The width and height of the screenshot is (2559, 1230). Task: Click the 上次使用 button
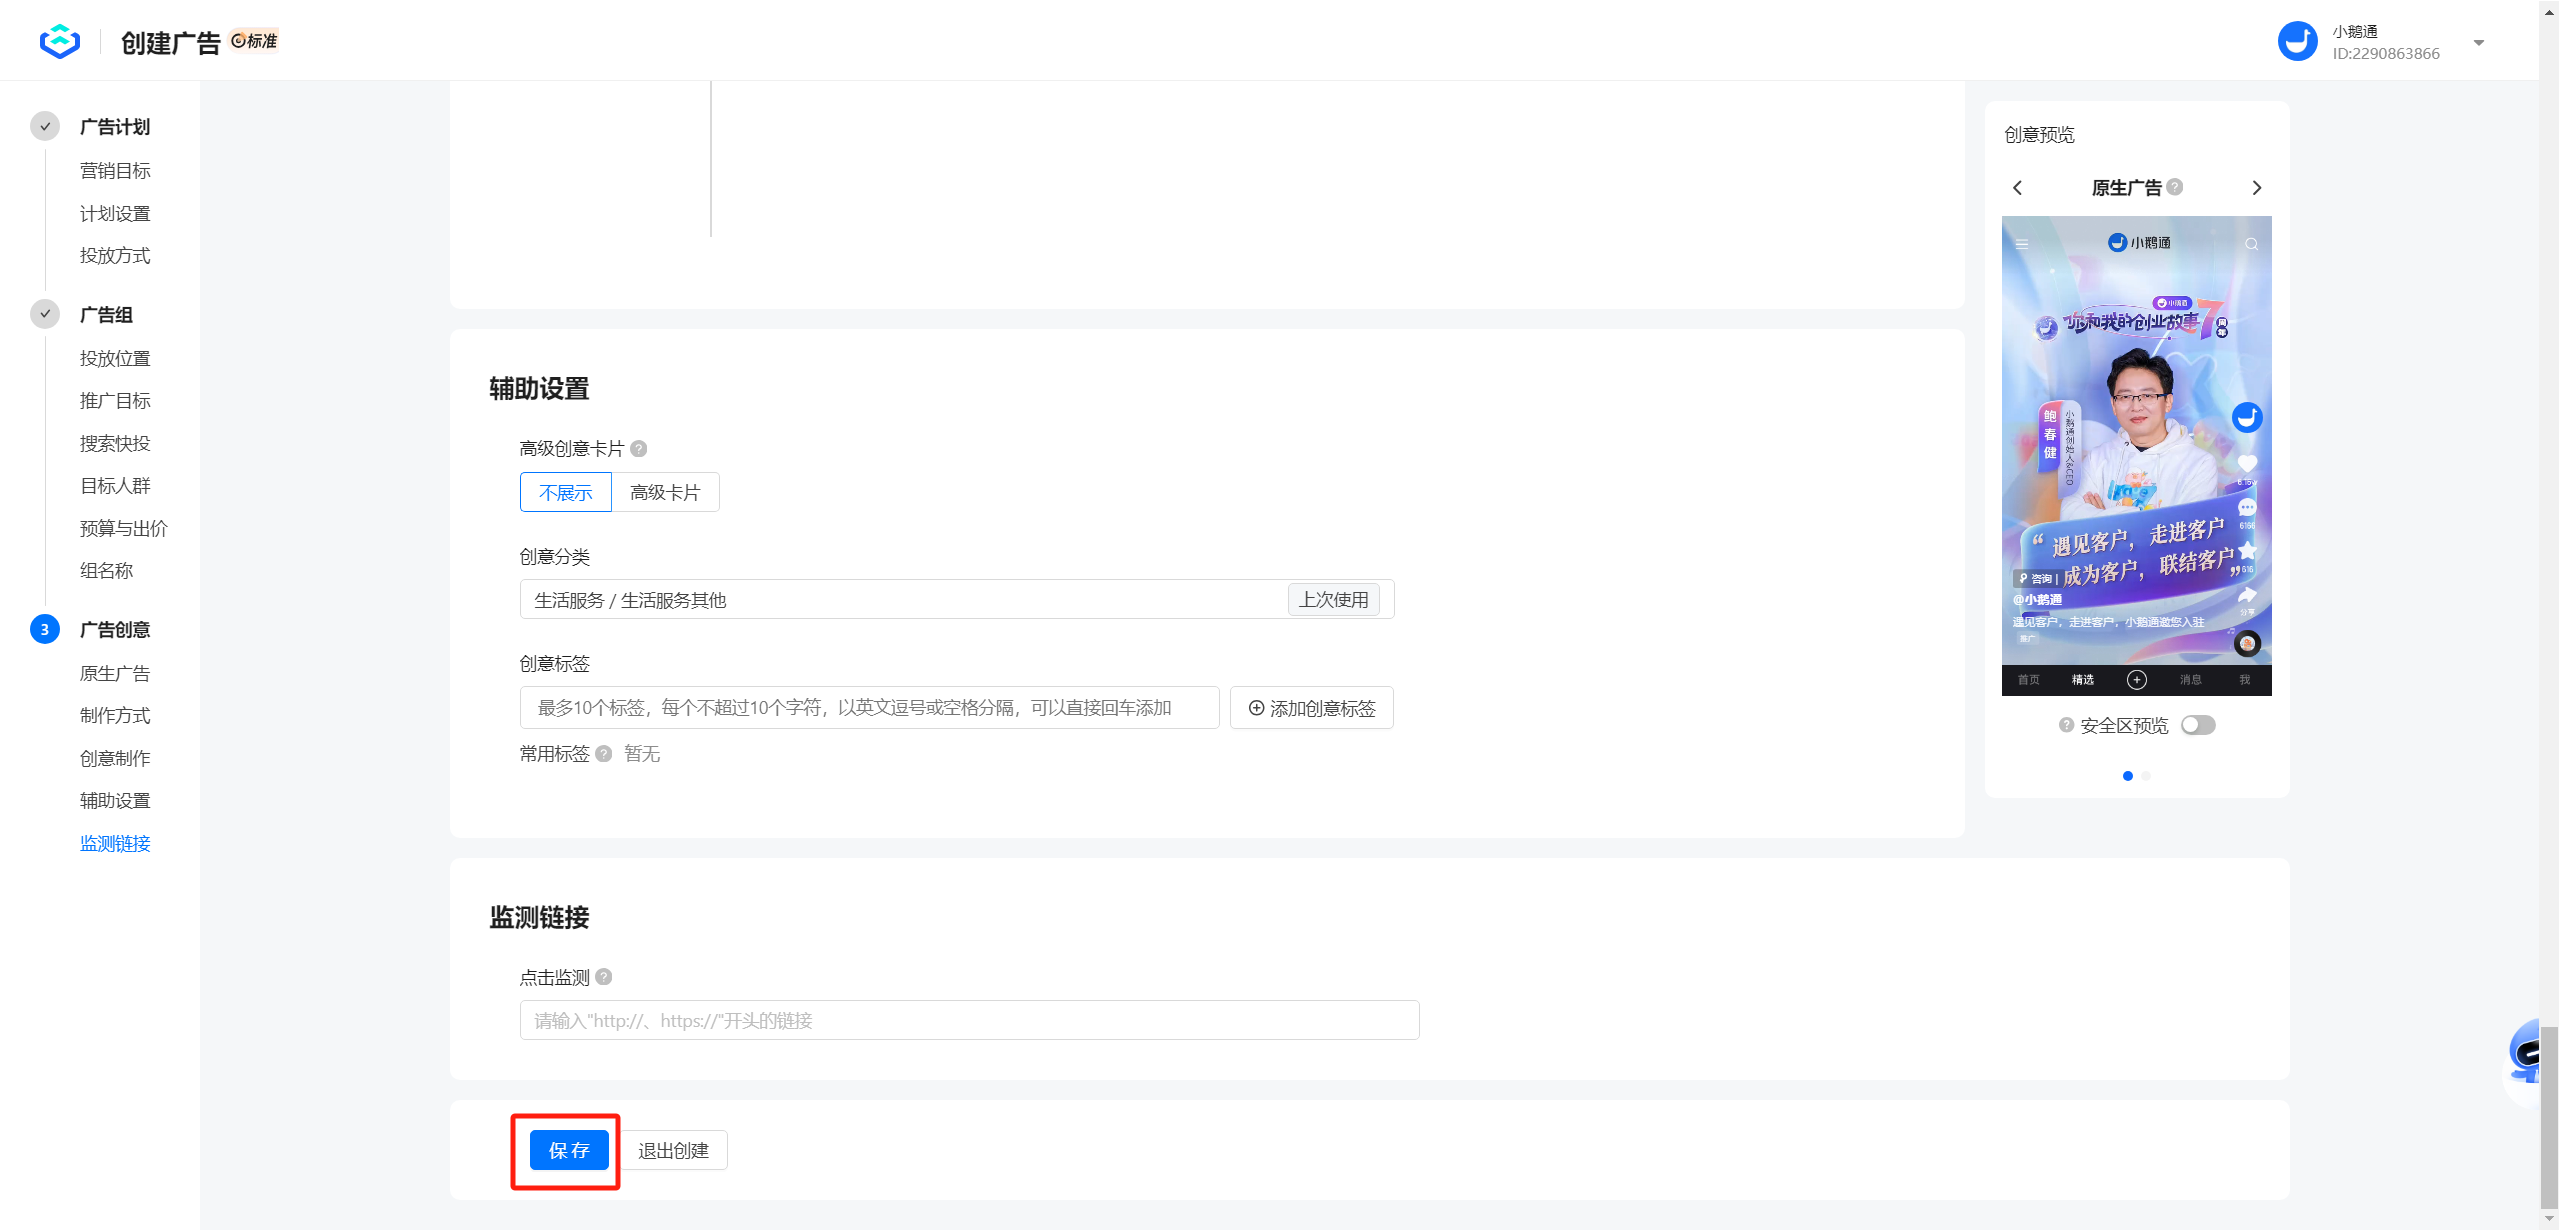point(1333,600)
